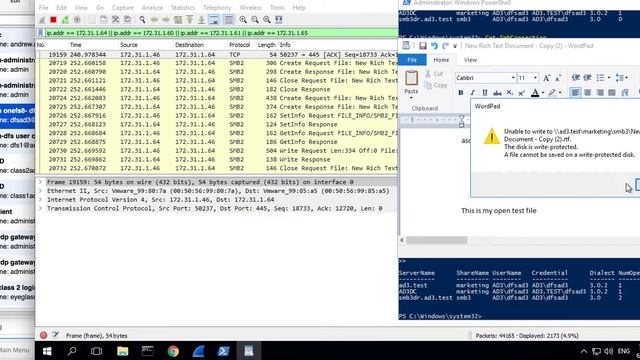Restart the current capture in Wireshark
This screenshot has height=360, width=640.
[x=65, y=20]
